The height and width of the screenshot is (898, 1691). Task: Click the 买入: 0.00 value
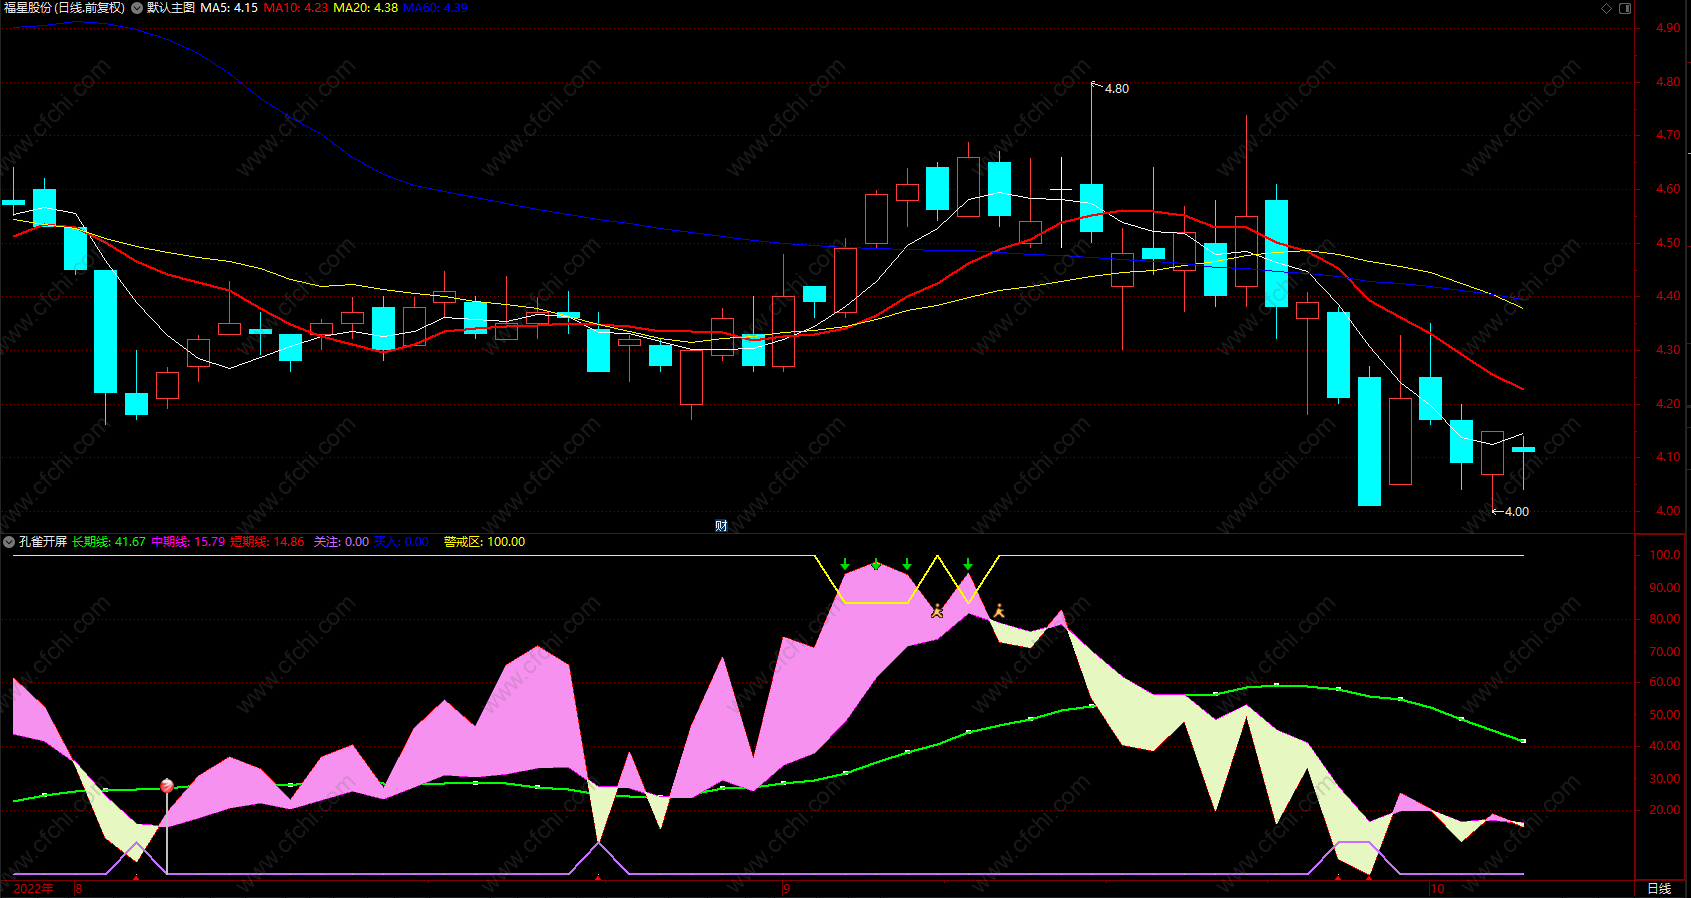coord(401,542)
